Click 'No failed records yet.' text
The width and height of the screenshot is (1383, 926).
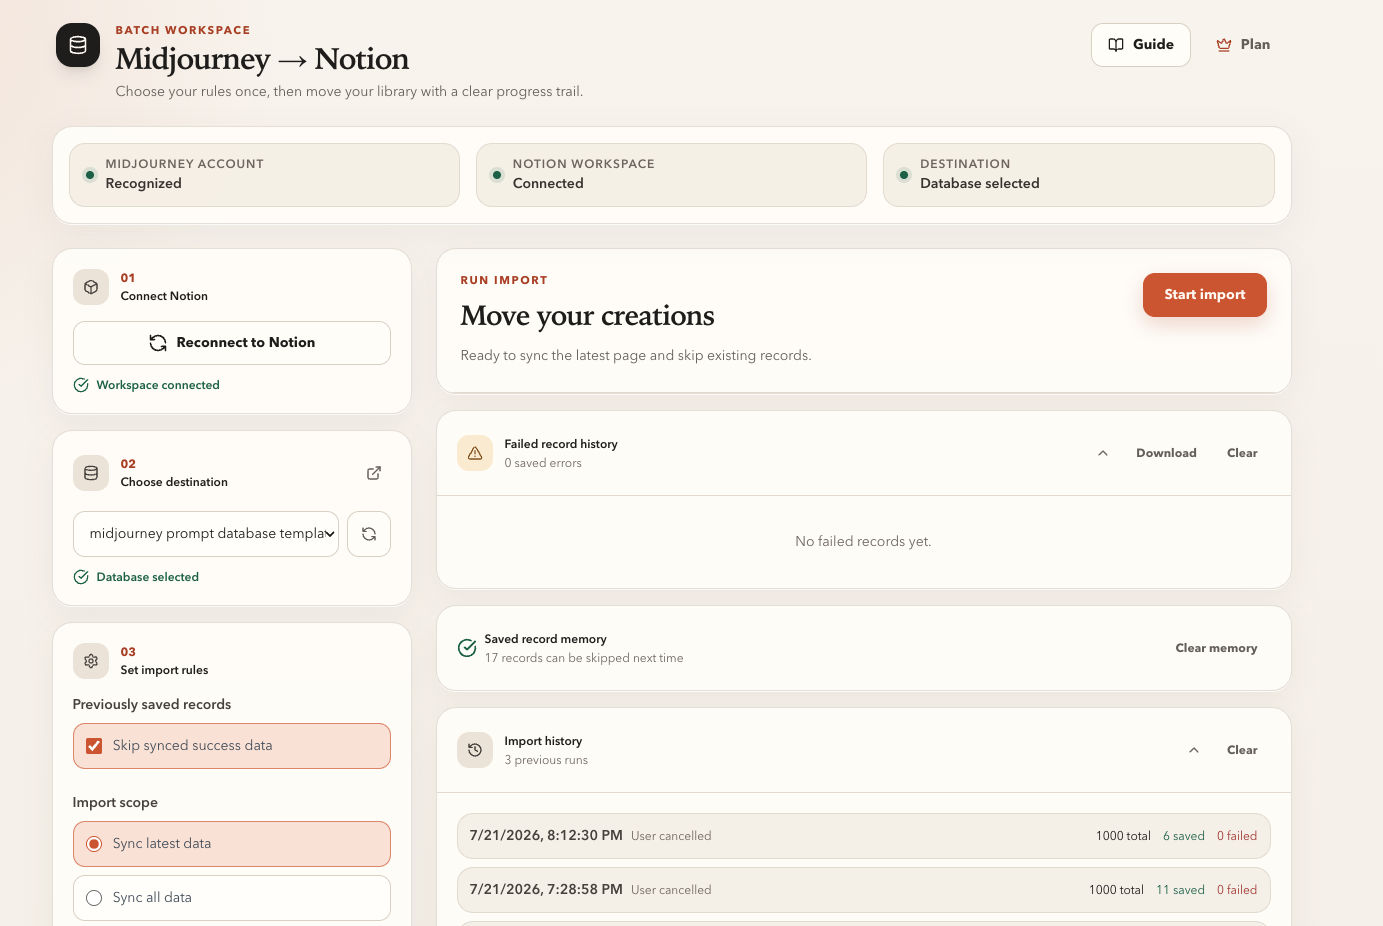coord(863,542)
